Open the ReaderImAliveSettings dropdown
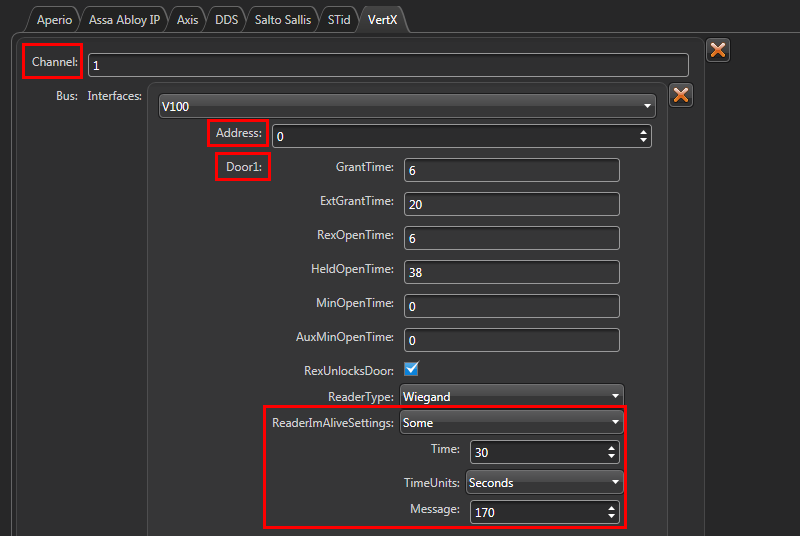The height and width of the screenshot is (536, 800). coord(511,423)
